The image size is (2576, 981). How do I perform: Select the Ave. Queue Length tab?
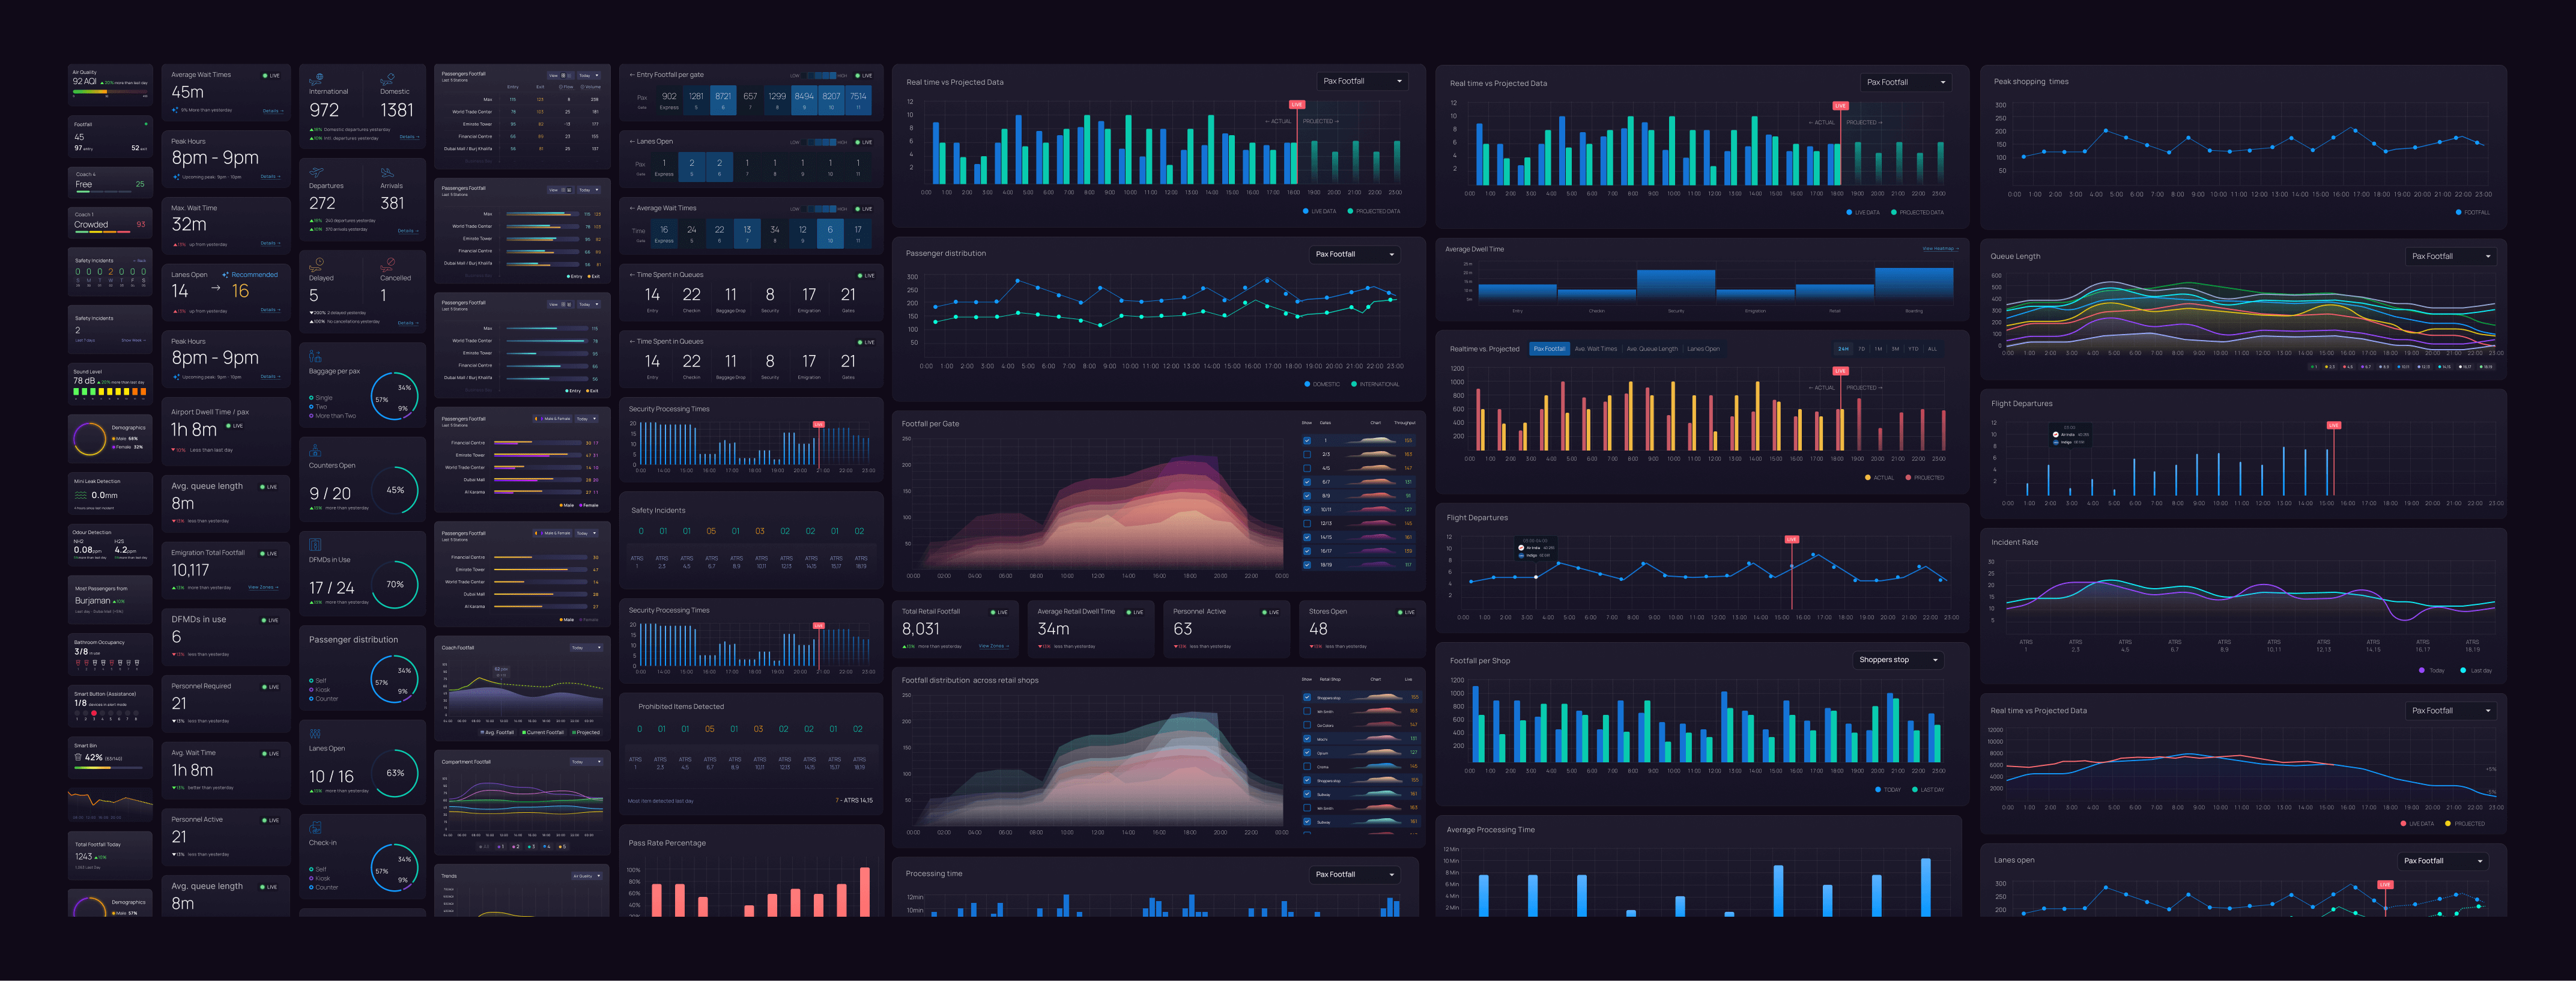(1652, 349)
